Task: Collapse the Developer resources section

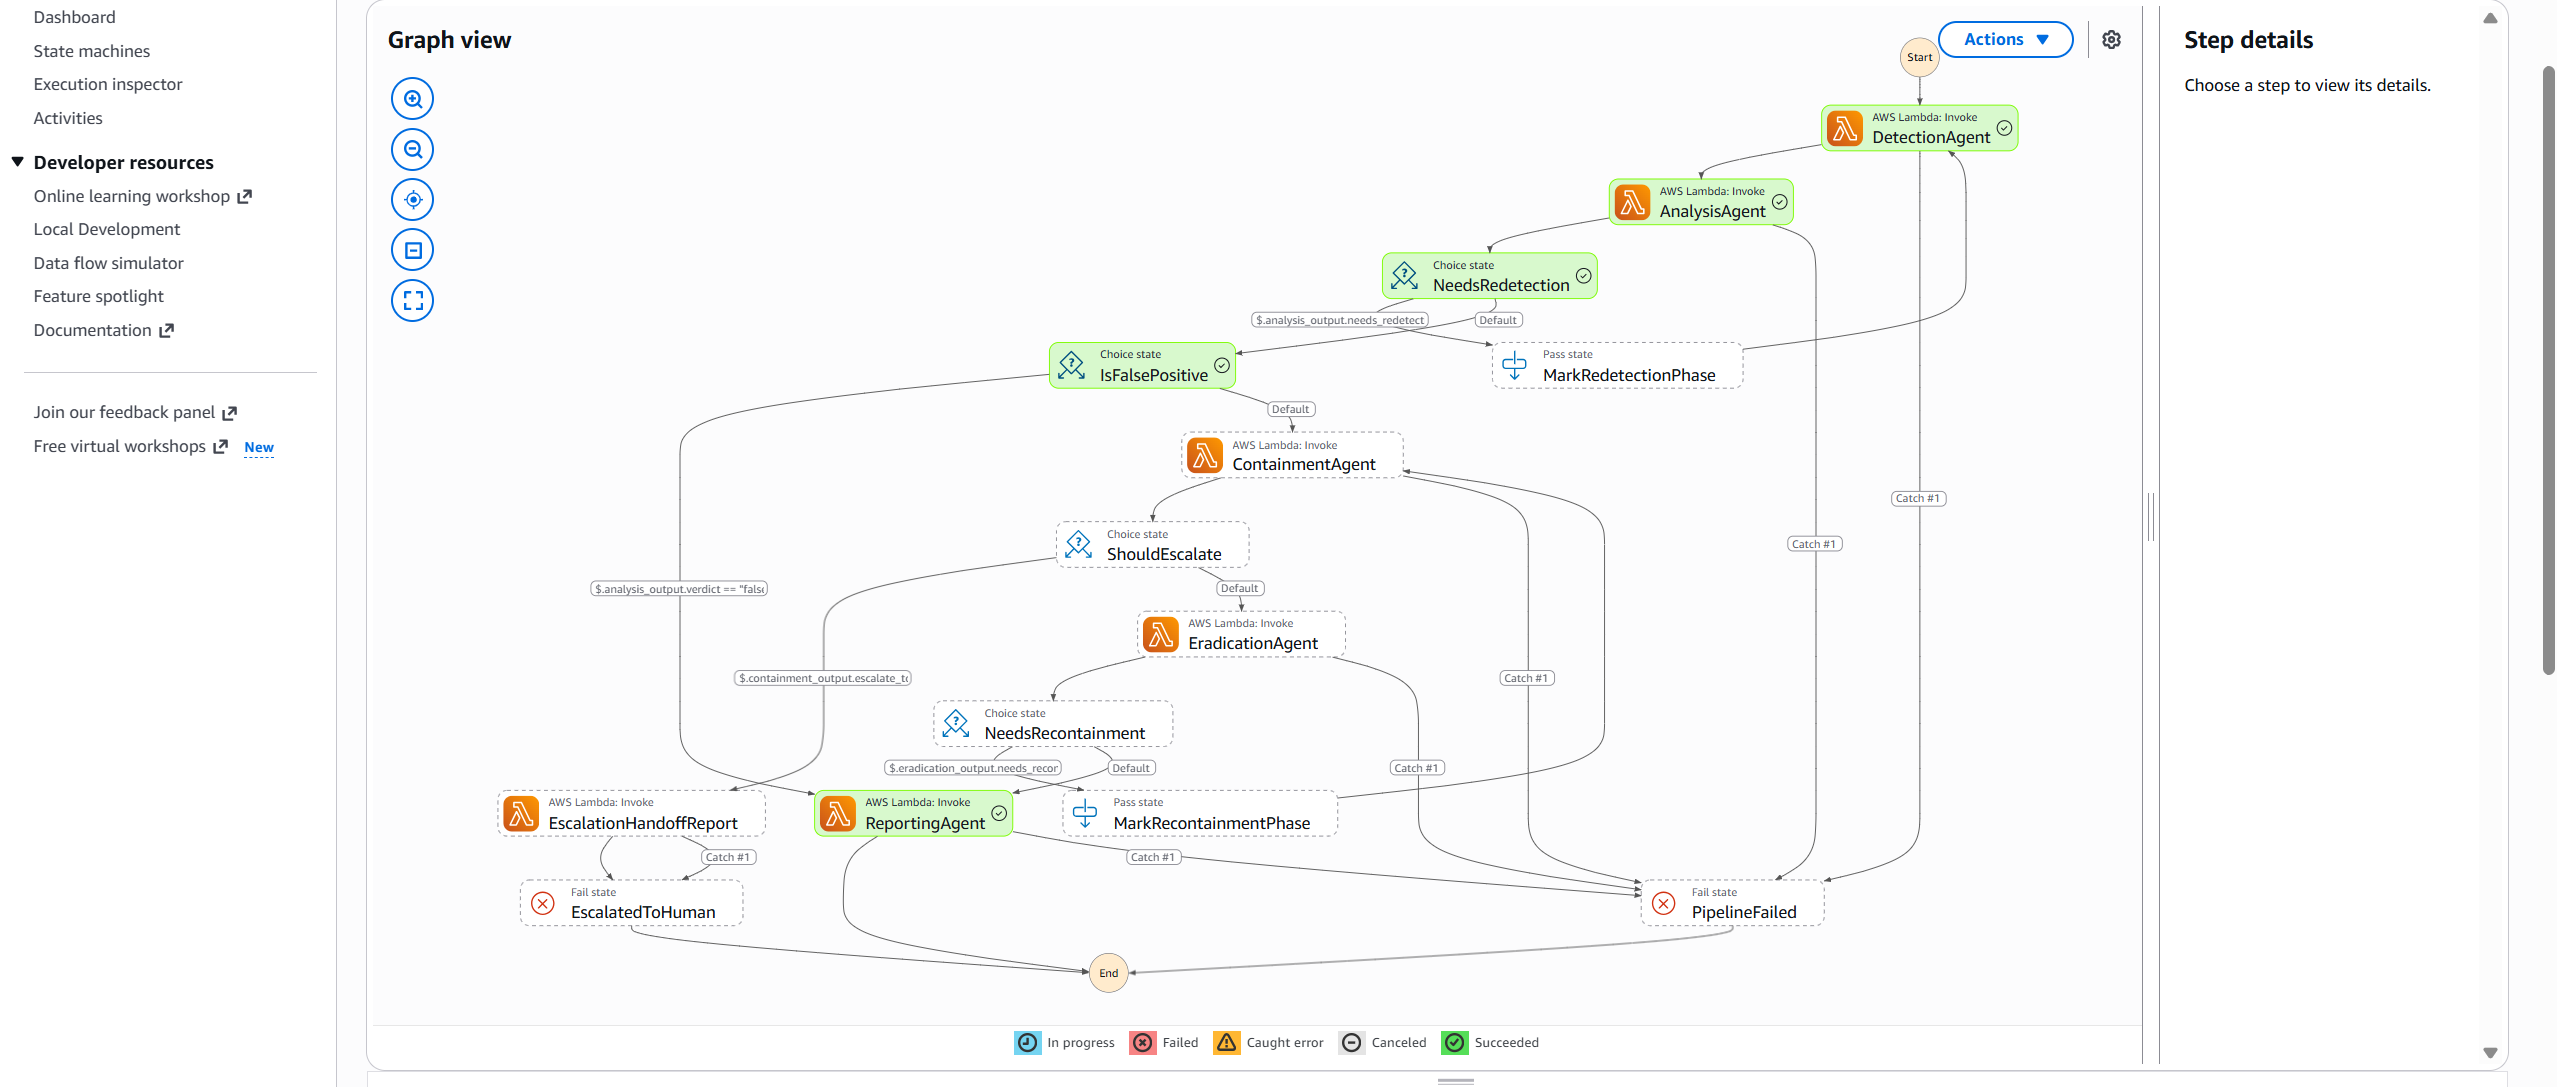Action: (x=17, y=162)
